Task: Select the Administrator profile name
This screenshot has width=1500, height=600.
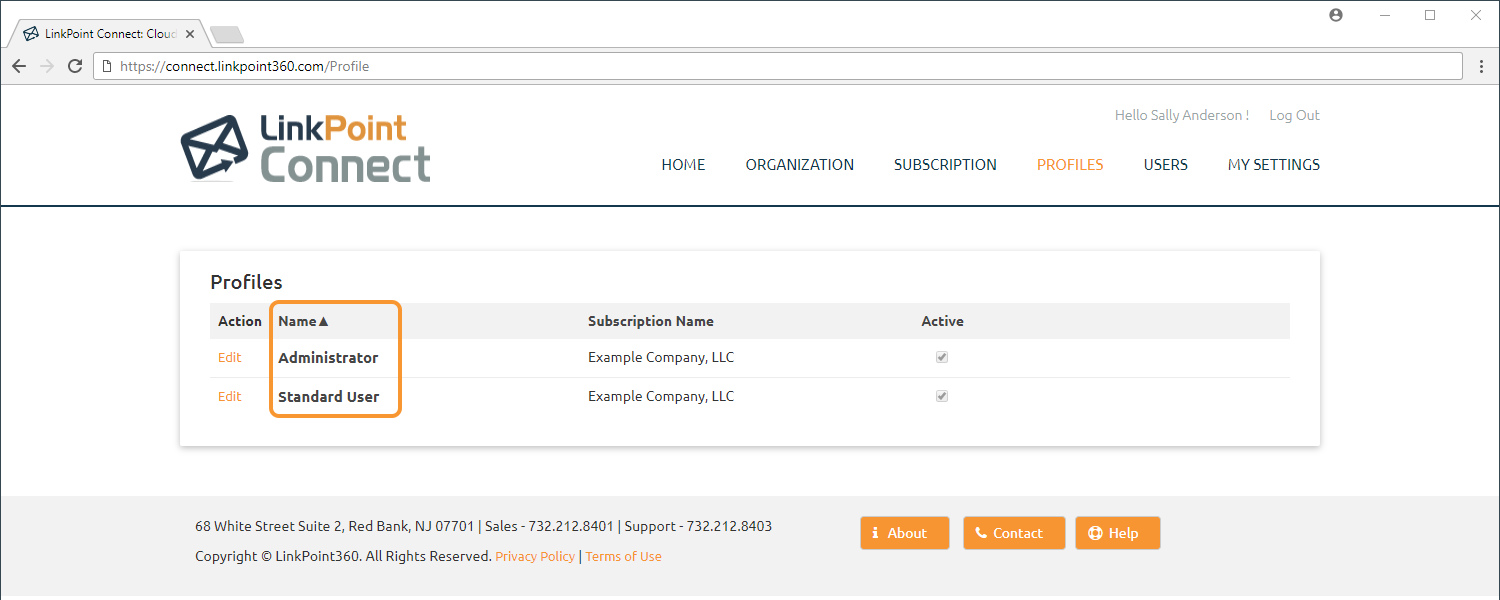Action: (x=328, y=357)
